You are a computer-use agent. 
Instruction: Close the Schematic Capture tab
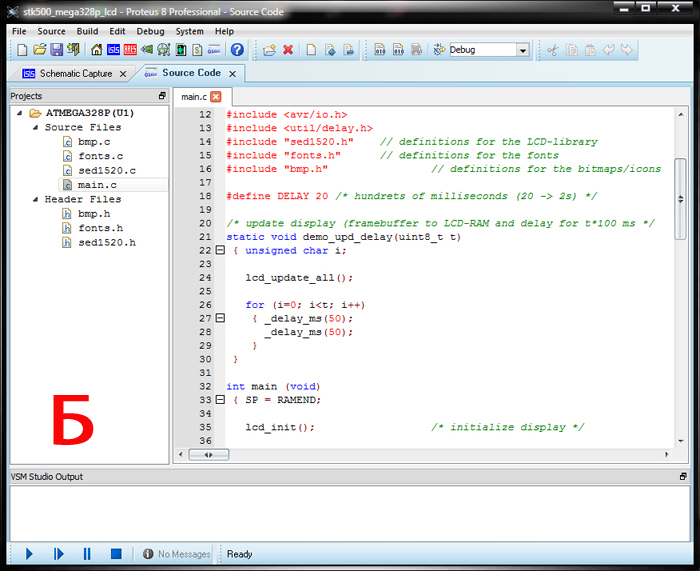click(123, 74)
